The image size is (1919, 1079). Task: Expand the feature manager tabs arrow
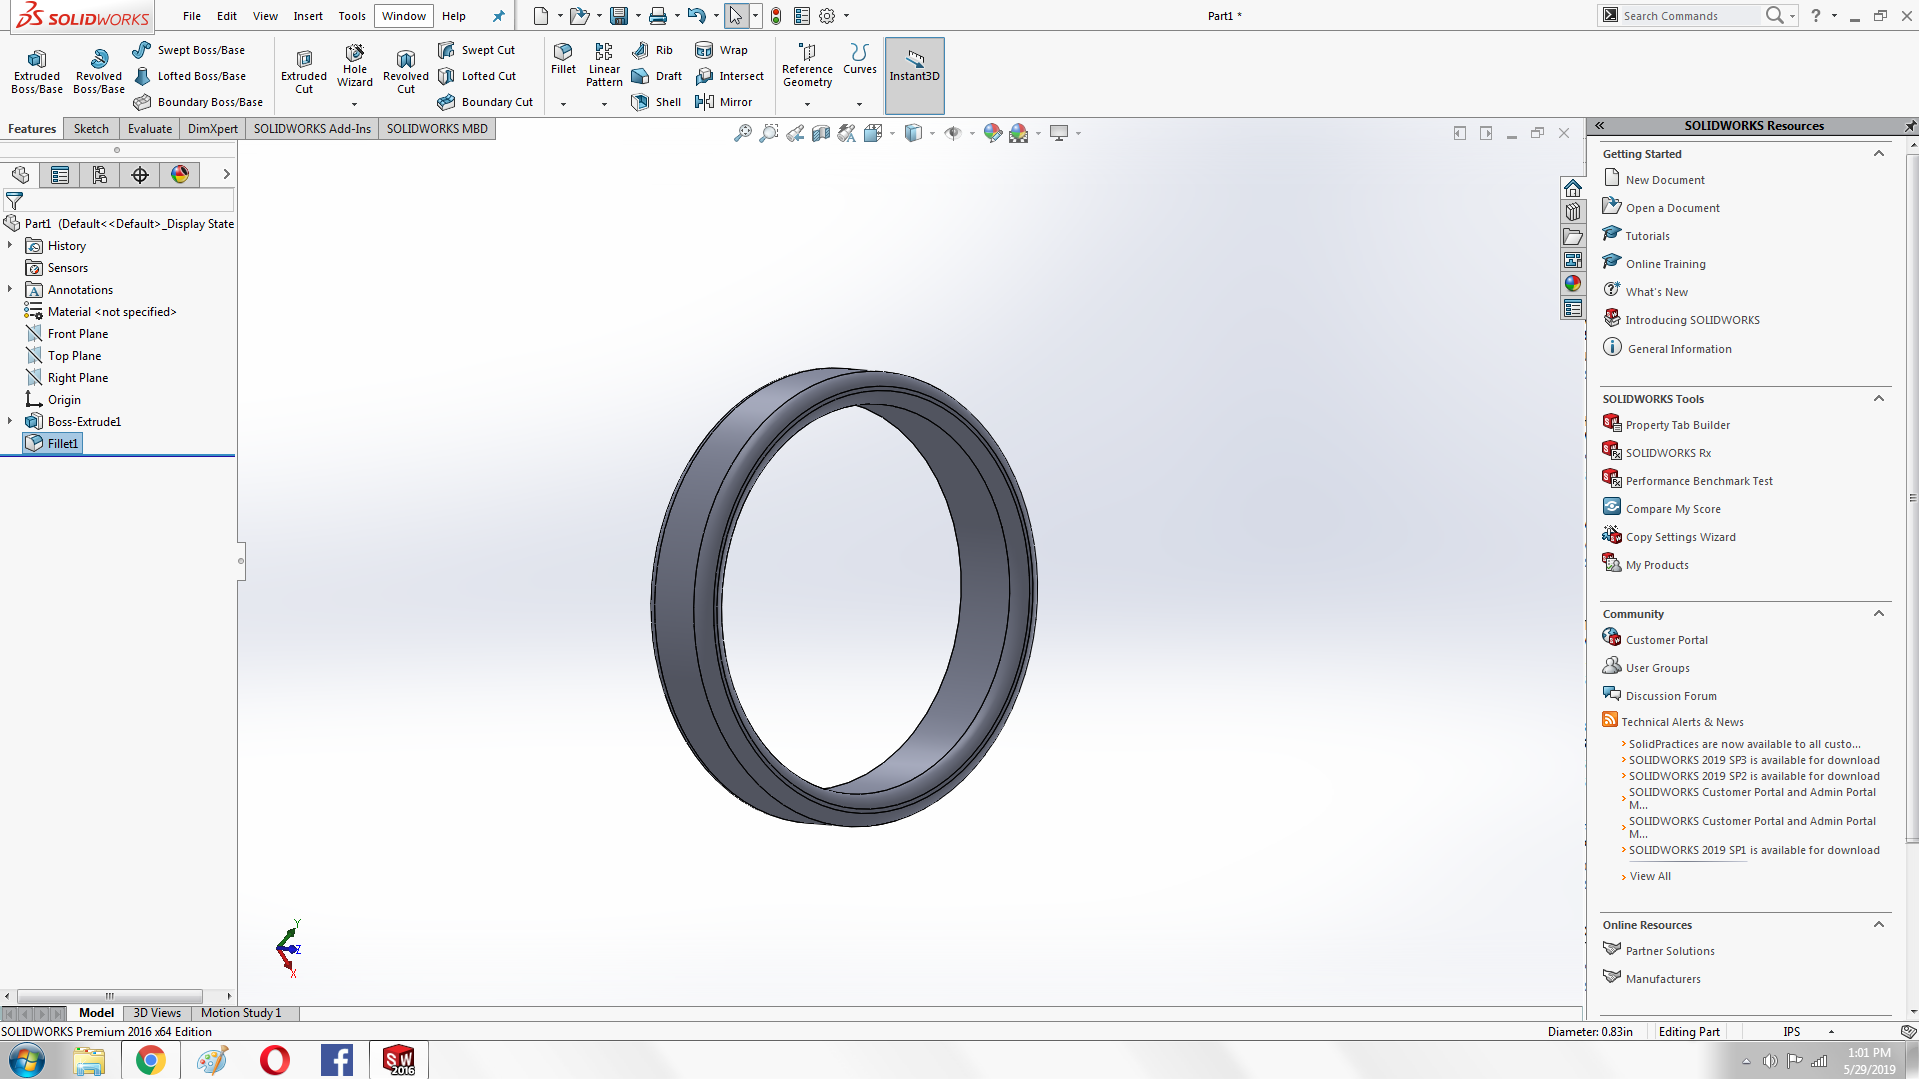[x=227, y=175]
